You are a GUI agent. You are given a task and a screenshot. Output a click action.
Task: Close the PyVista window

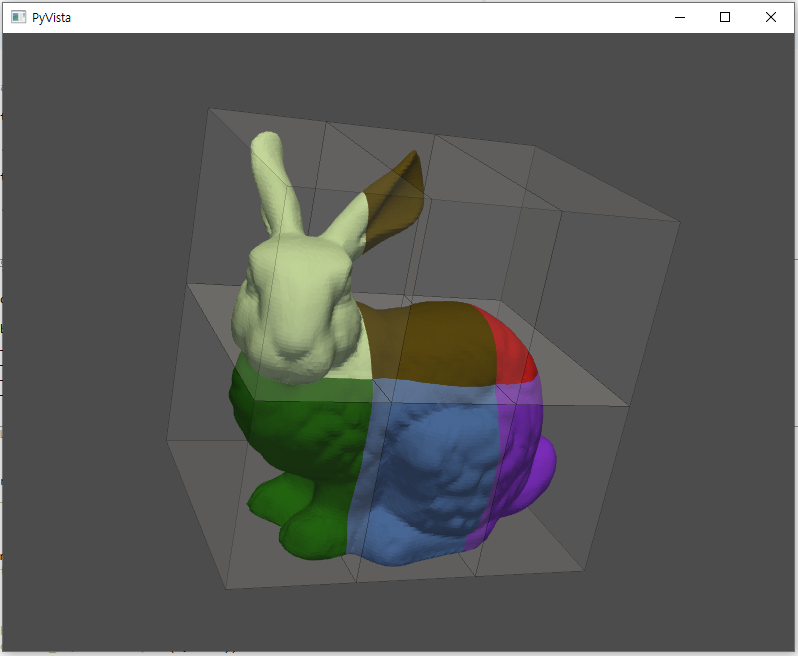coord(771,17)
